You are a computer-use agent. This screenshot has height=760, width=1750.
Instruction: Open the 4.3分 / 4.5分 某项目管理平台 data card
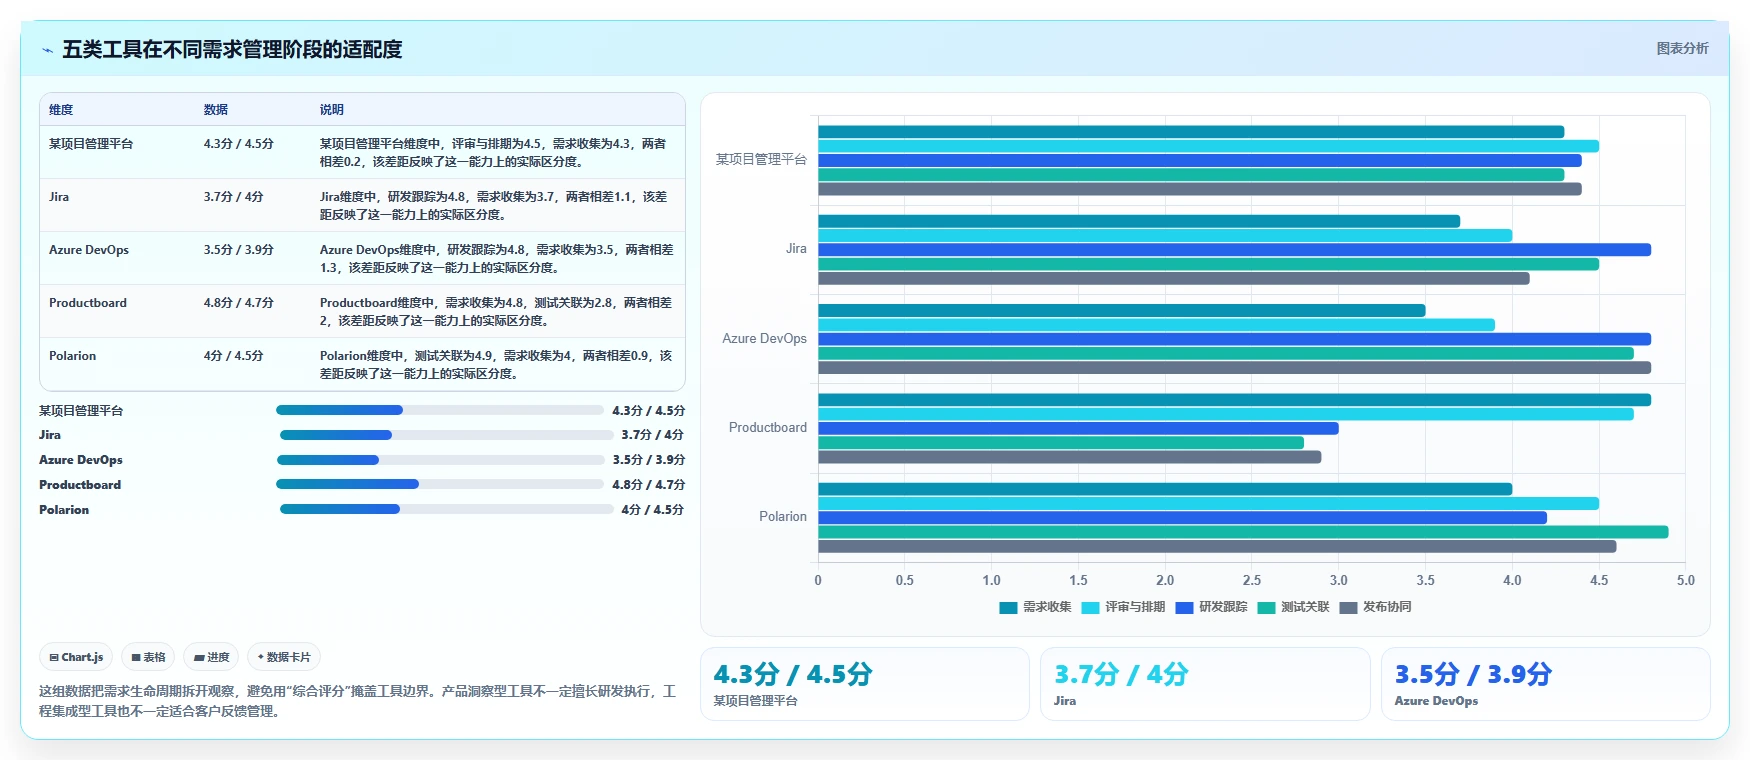(x=865, y=684)
